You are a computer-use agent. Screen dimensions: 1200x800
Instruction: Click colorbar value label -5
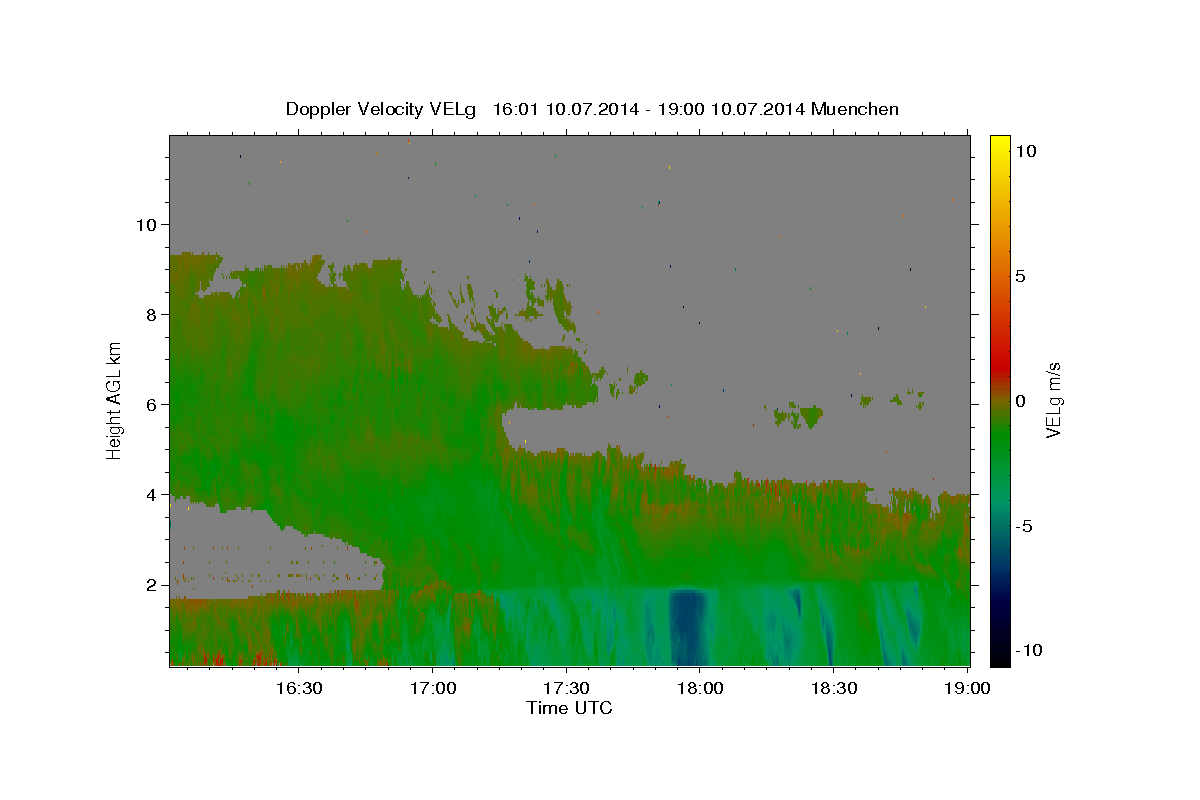1022,526
